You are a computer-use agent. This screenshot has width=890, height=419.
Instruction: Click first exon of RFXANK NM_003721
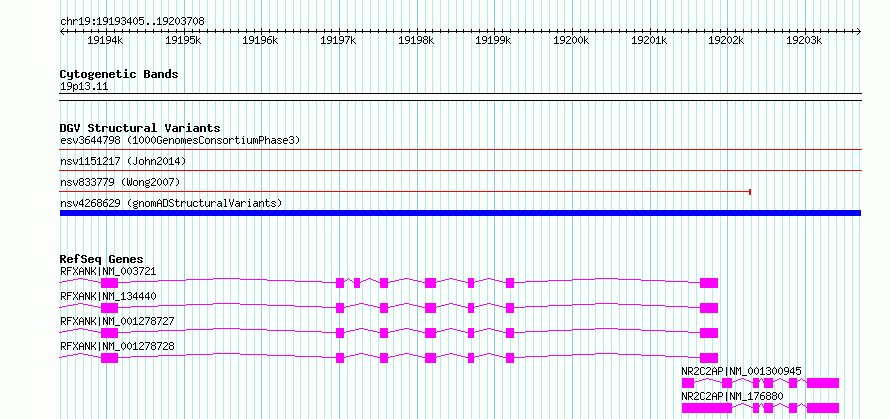[x=110, y=283]
